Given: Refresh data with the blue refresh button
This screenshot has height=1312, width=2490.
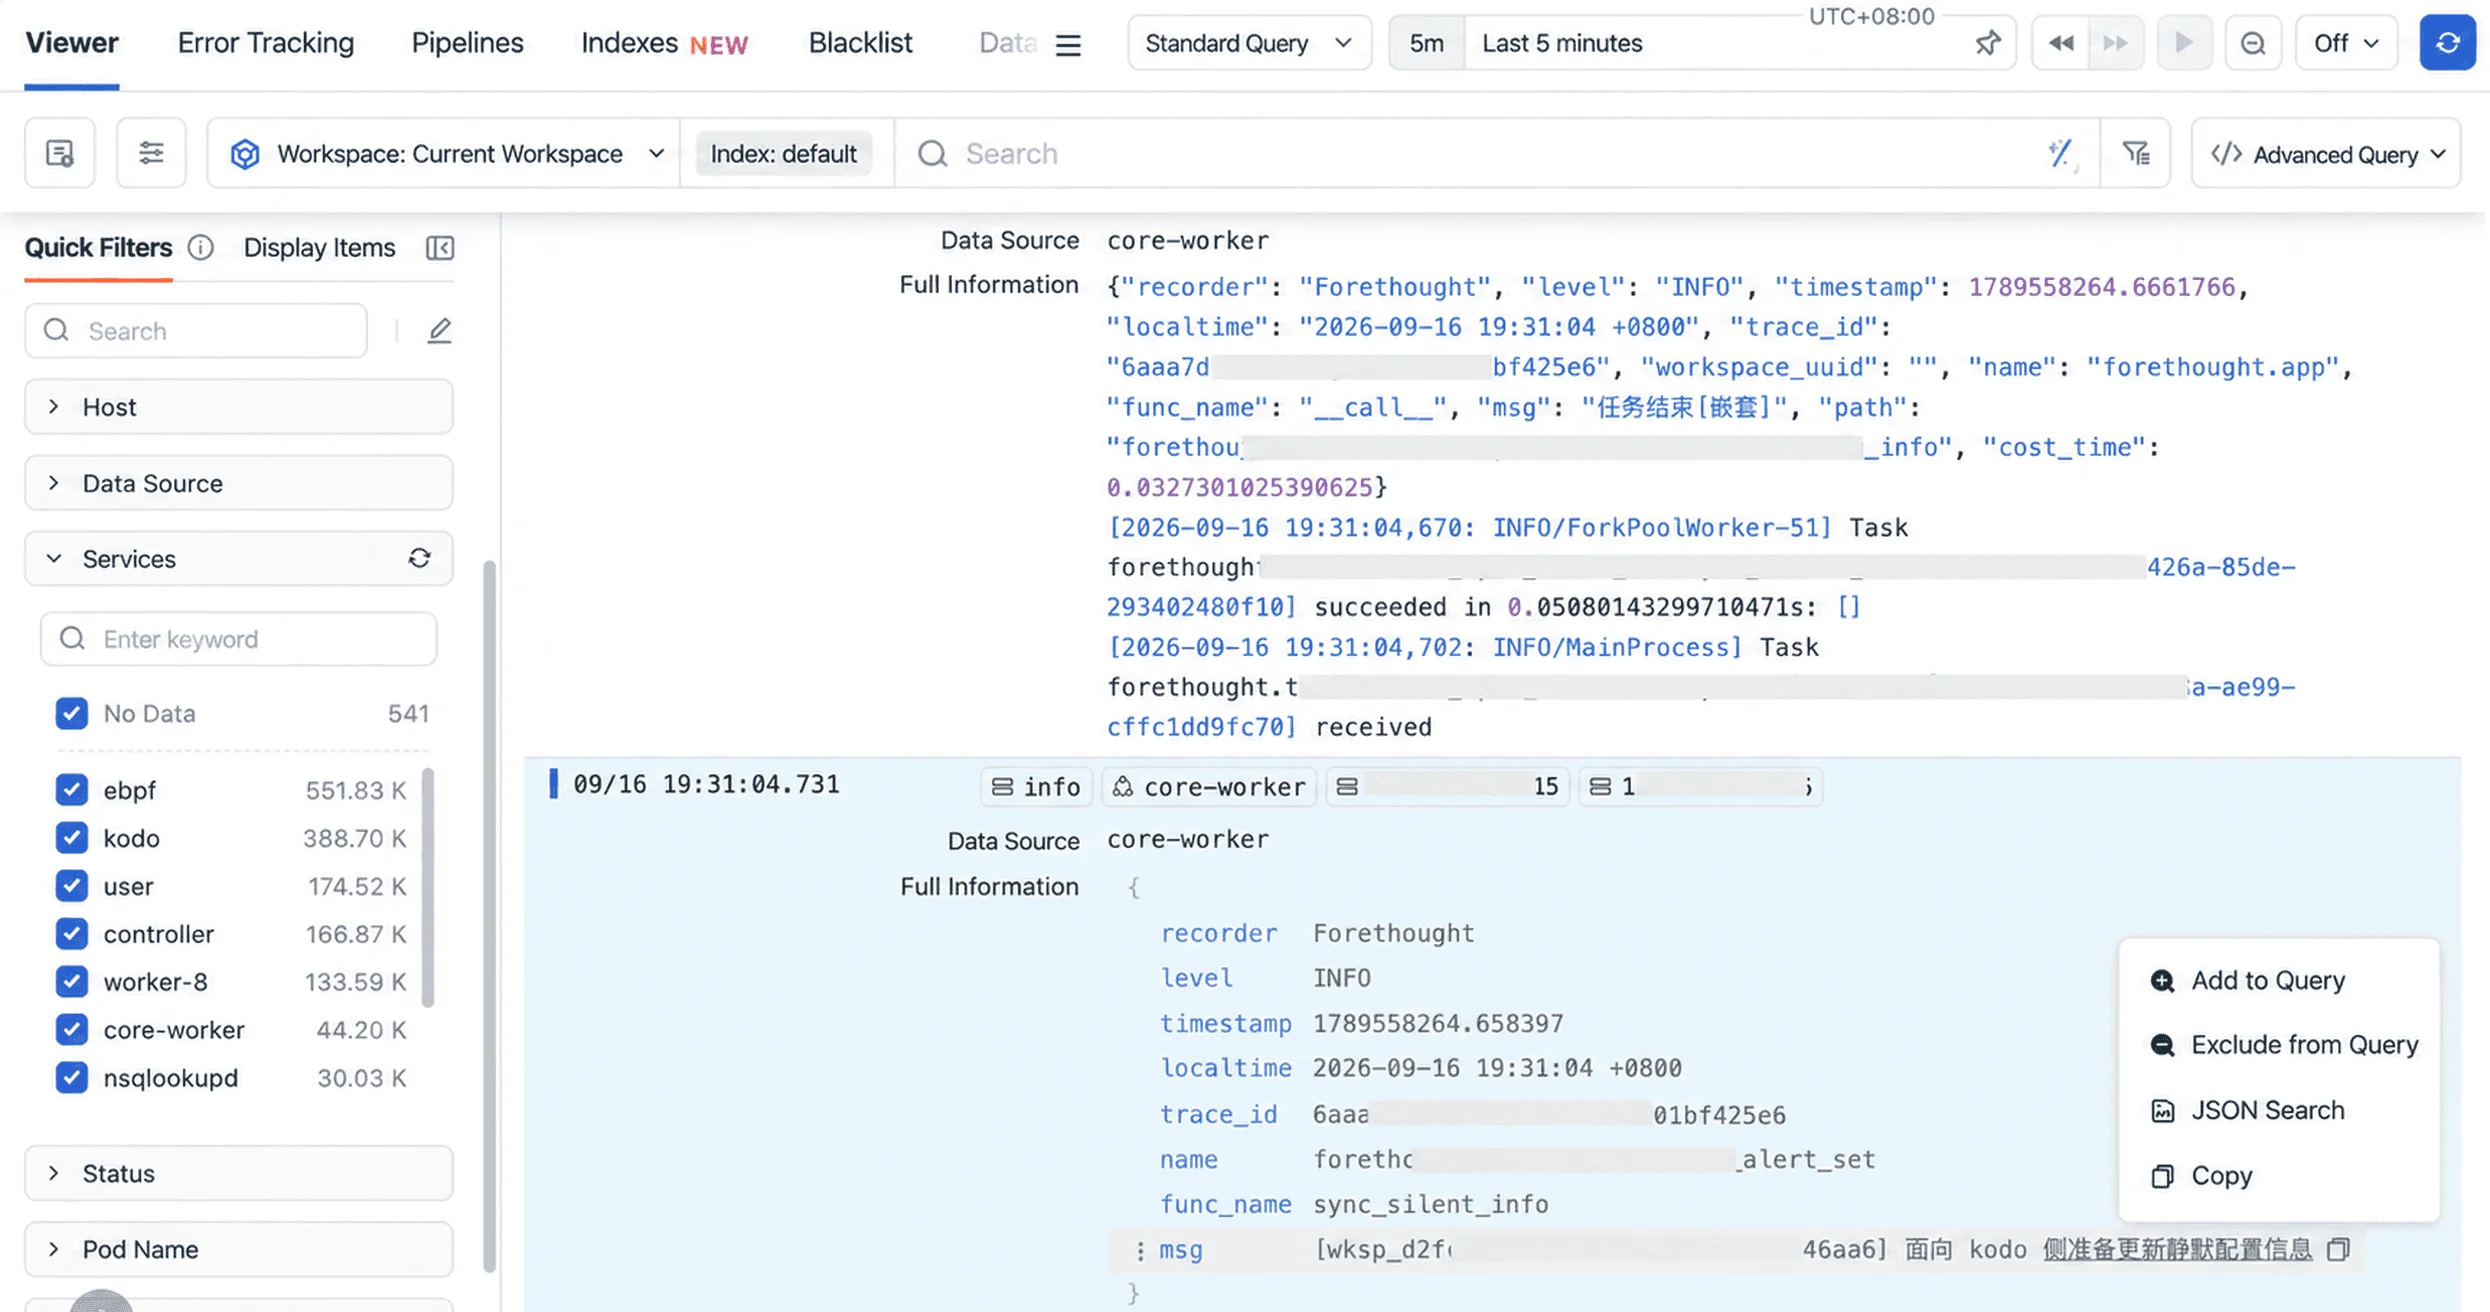Looking at the screenshot, I should 2447,43.
